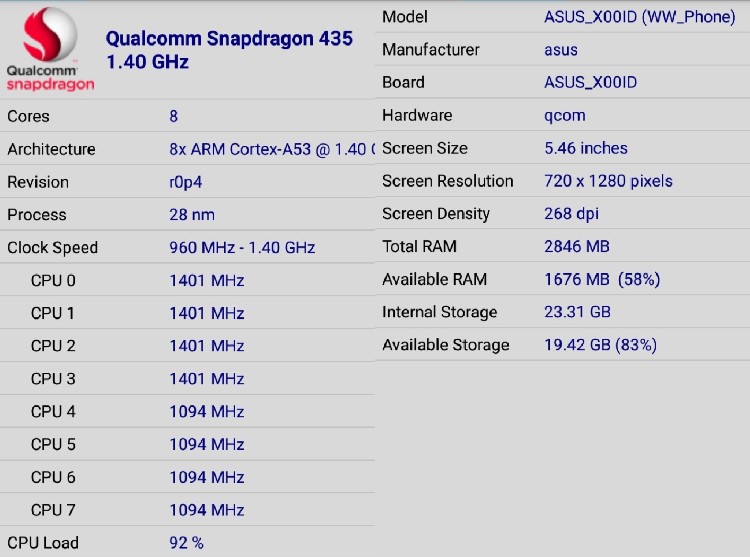The width and height of the screenshot is (750, 557).
Task: Select the Screen Size label
Action: click(425, 148)
